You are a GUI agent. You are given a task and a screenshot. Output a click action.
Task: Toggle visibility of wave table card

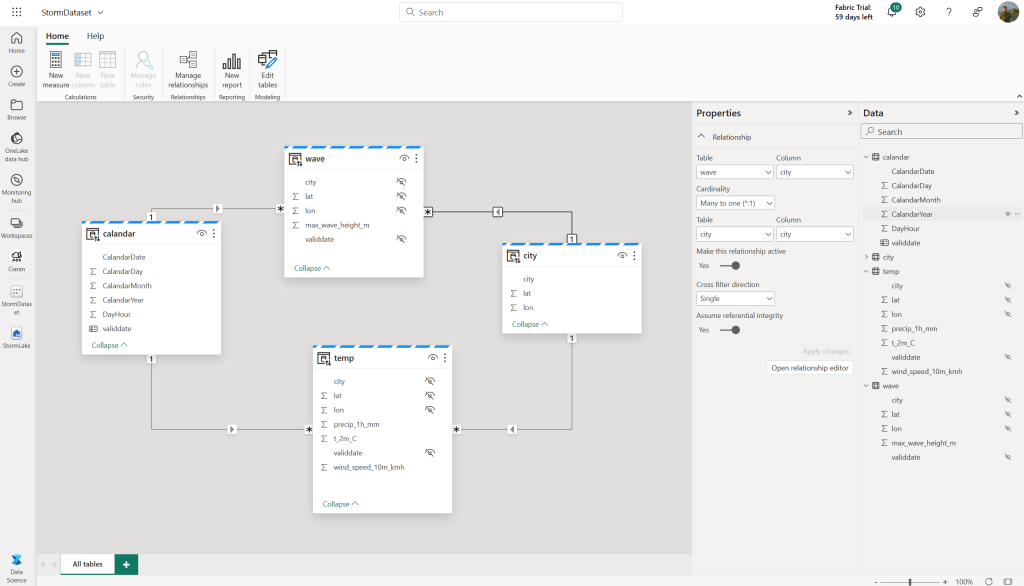[x=404, y=158]
